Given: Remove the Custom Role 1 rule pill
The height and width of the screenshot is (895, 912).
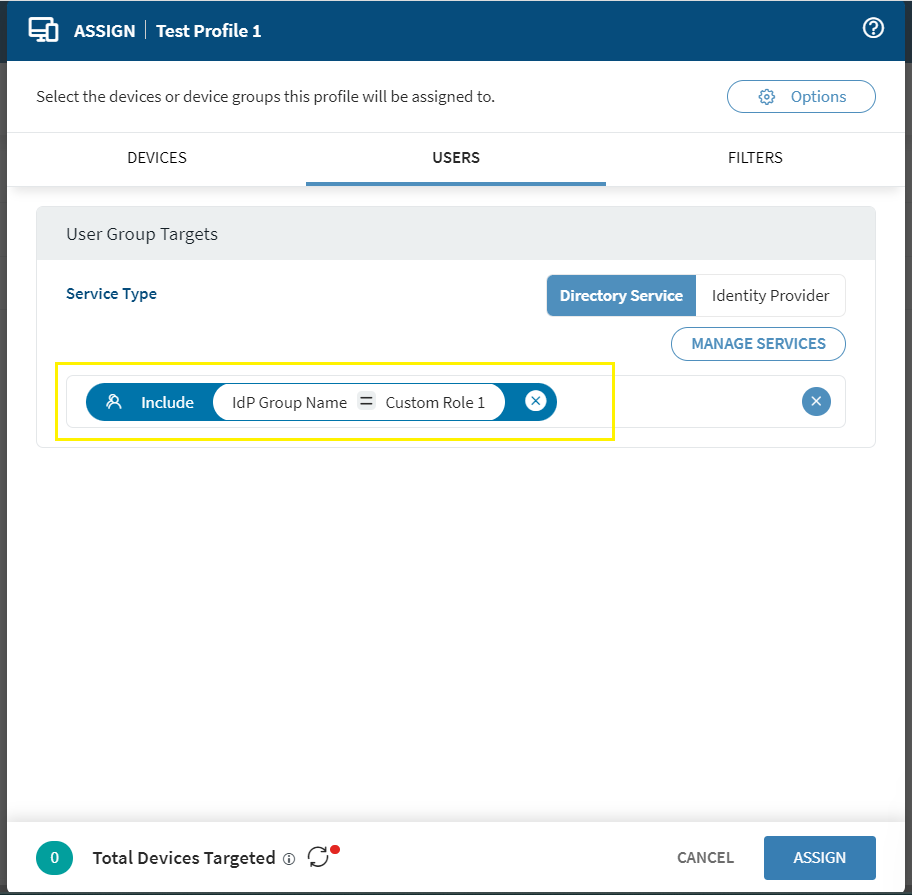Looking at the screenshot, I should click(x=536, y=402).
